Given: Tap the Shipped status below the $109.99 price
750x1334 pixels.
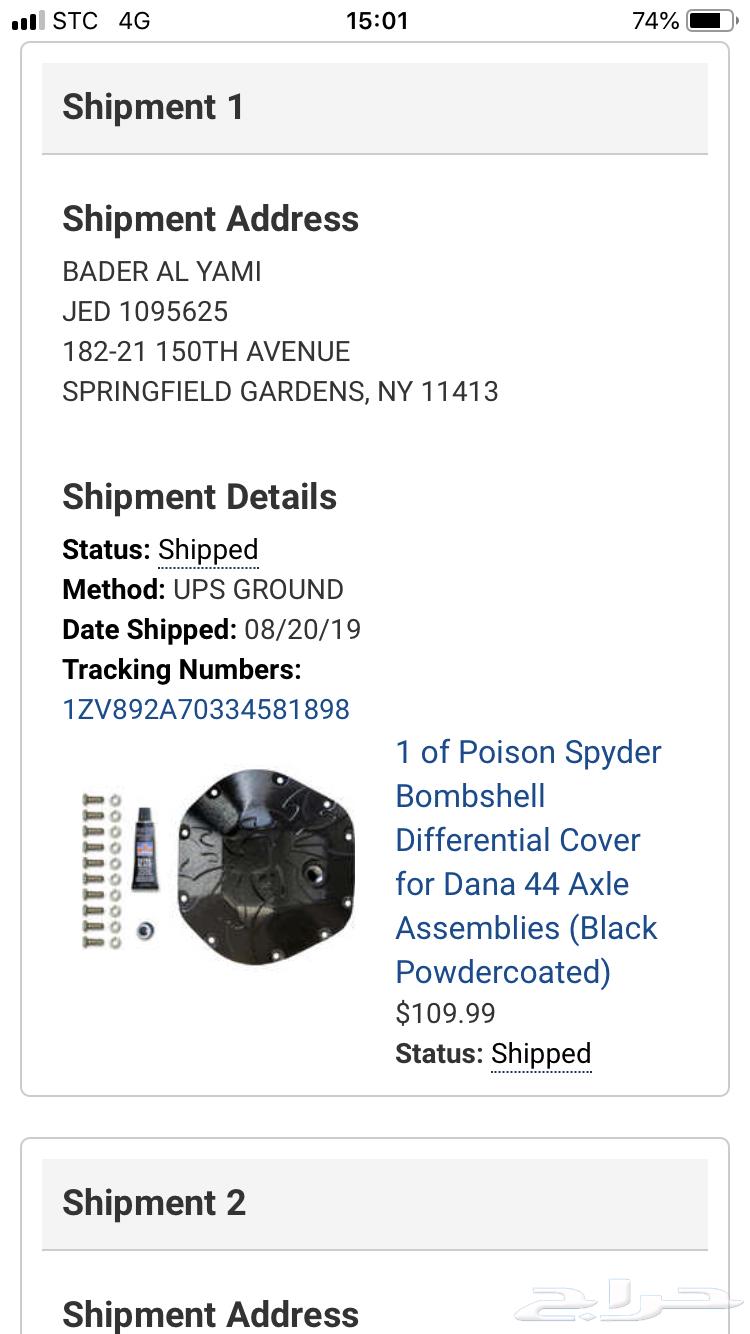Looking at the screenshot, I should [x=541, y=1054].
